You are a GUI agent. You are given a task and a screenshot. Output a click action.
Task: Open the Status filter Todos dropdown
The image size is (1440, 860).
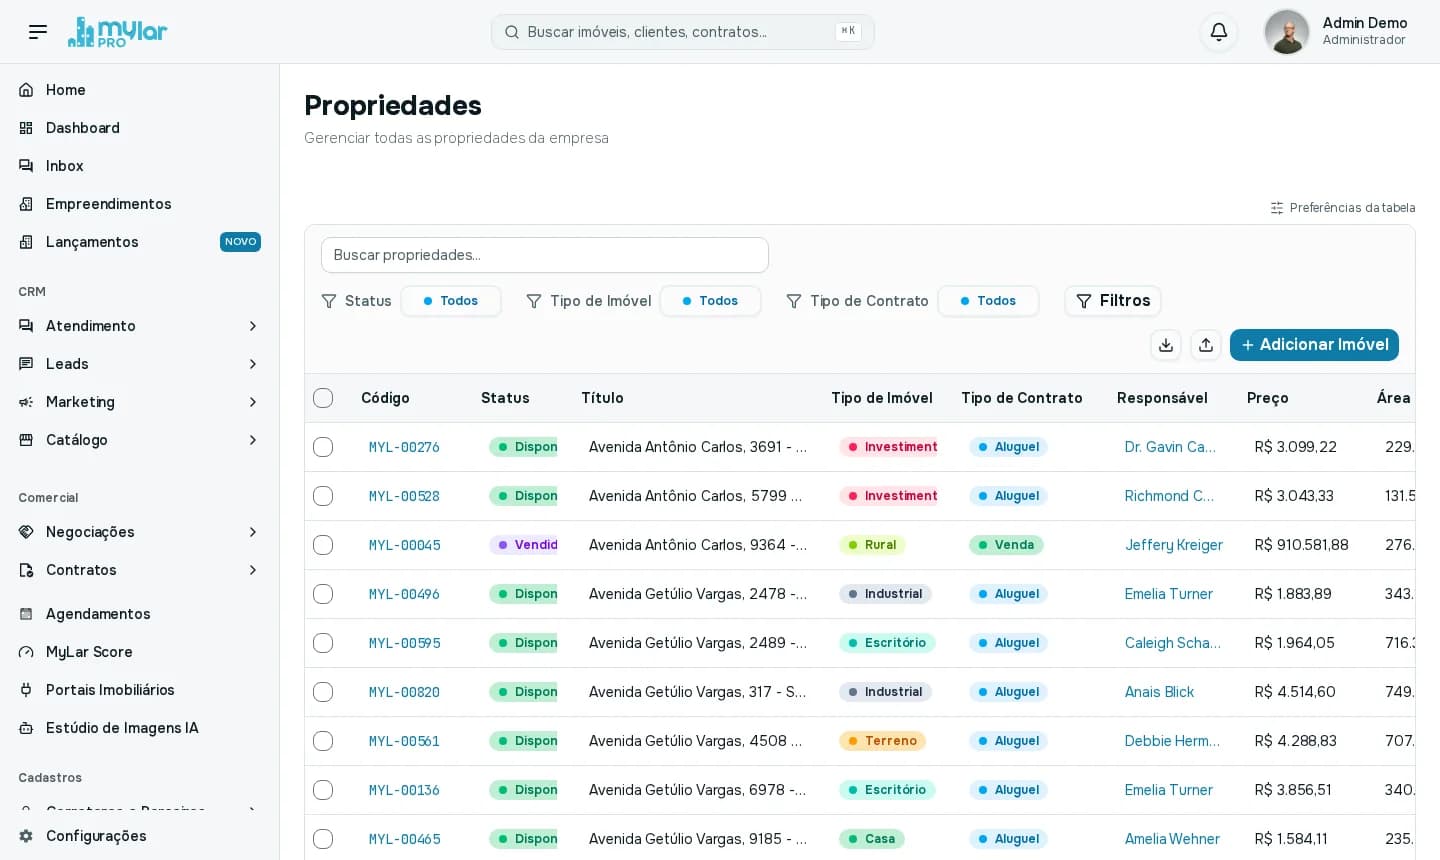coord(451,301)
